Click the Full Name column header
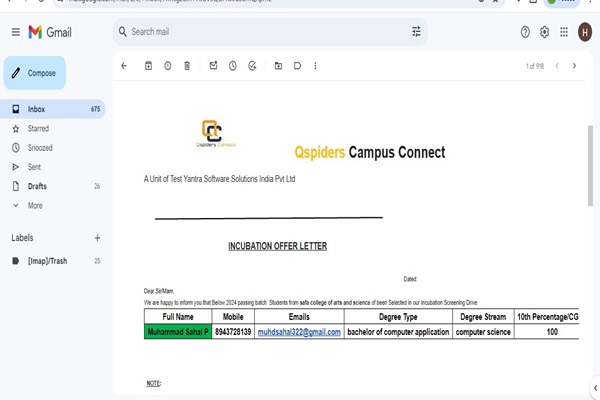600x400 pixels. 178,317
